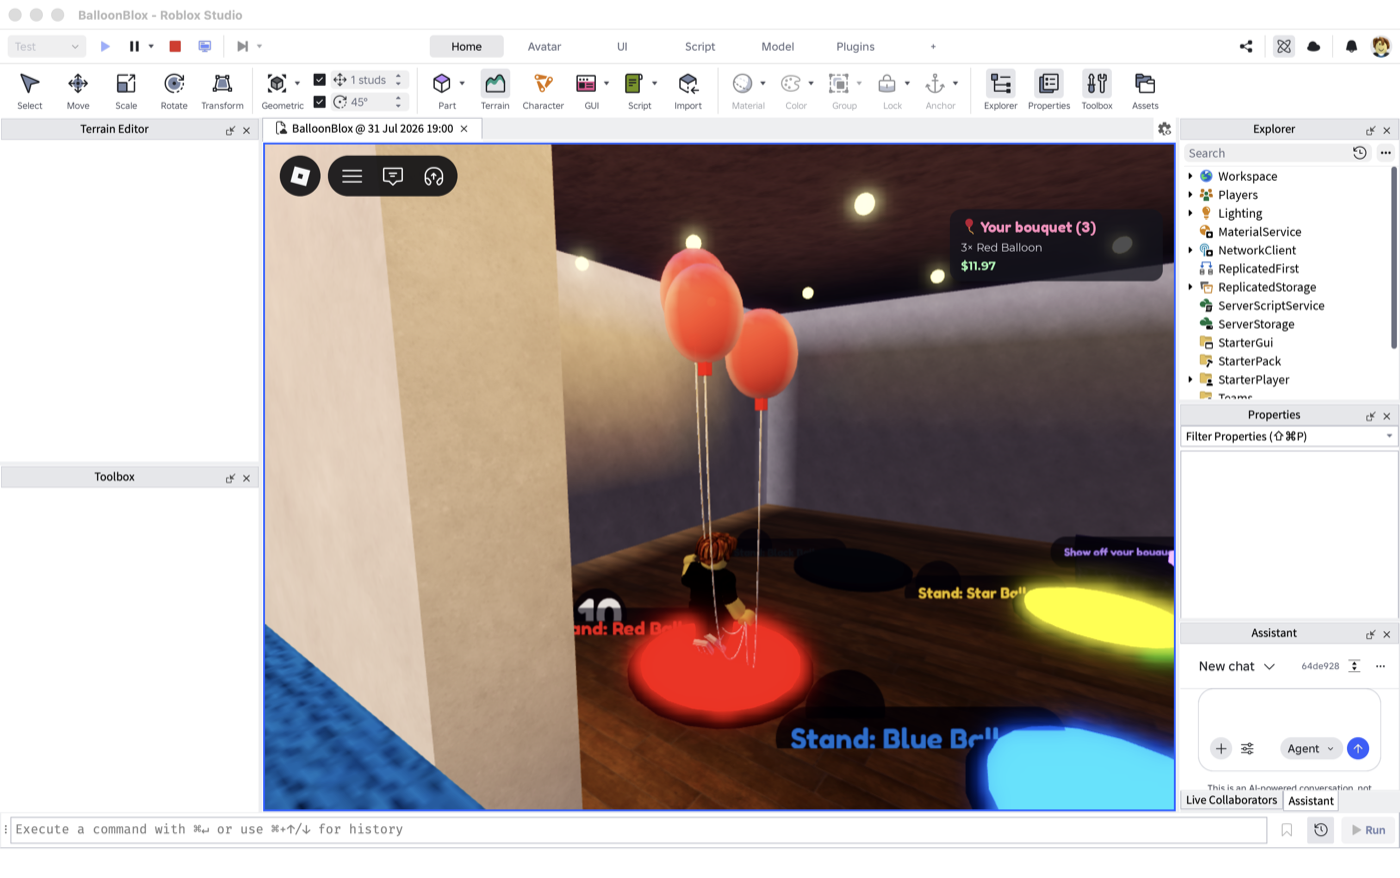1400x878 pixels.
Task: Click the Character toolbar icon
Action: [543, 84]
